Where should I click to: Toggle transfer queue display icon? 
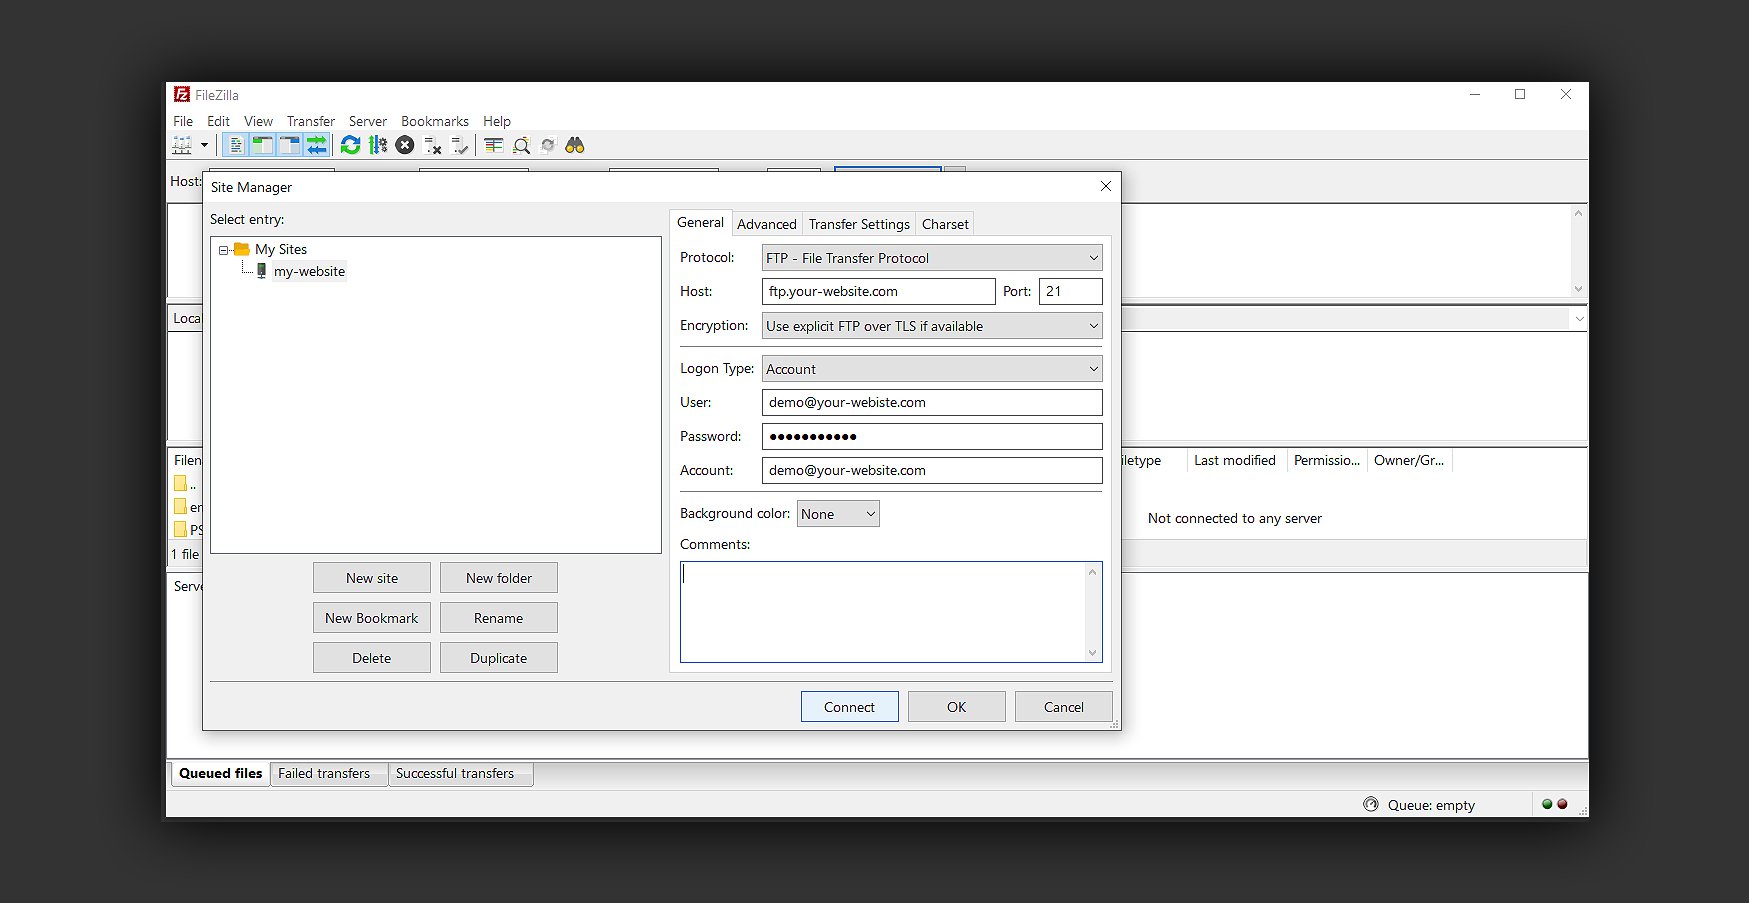point(316,145)
